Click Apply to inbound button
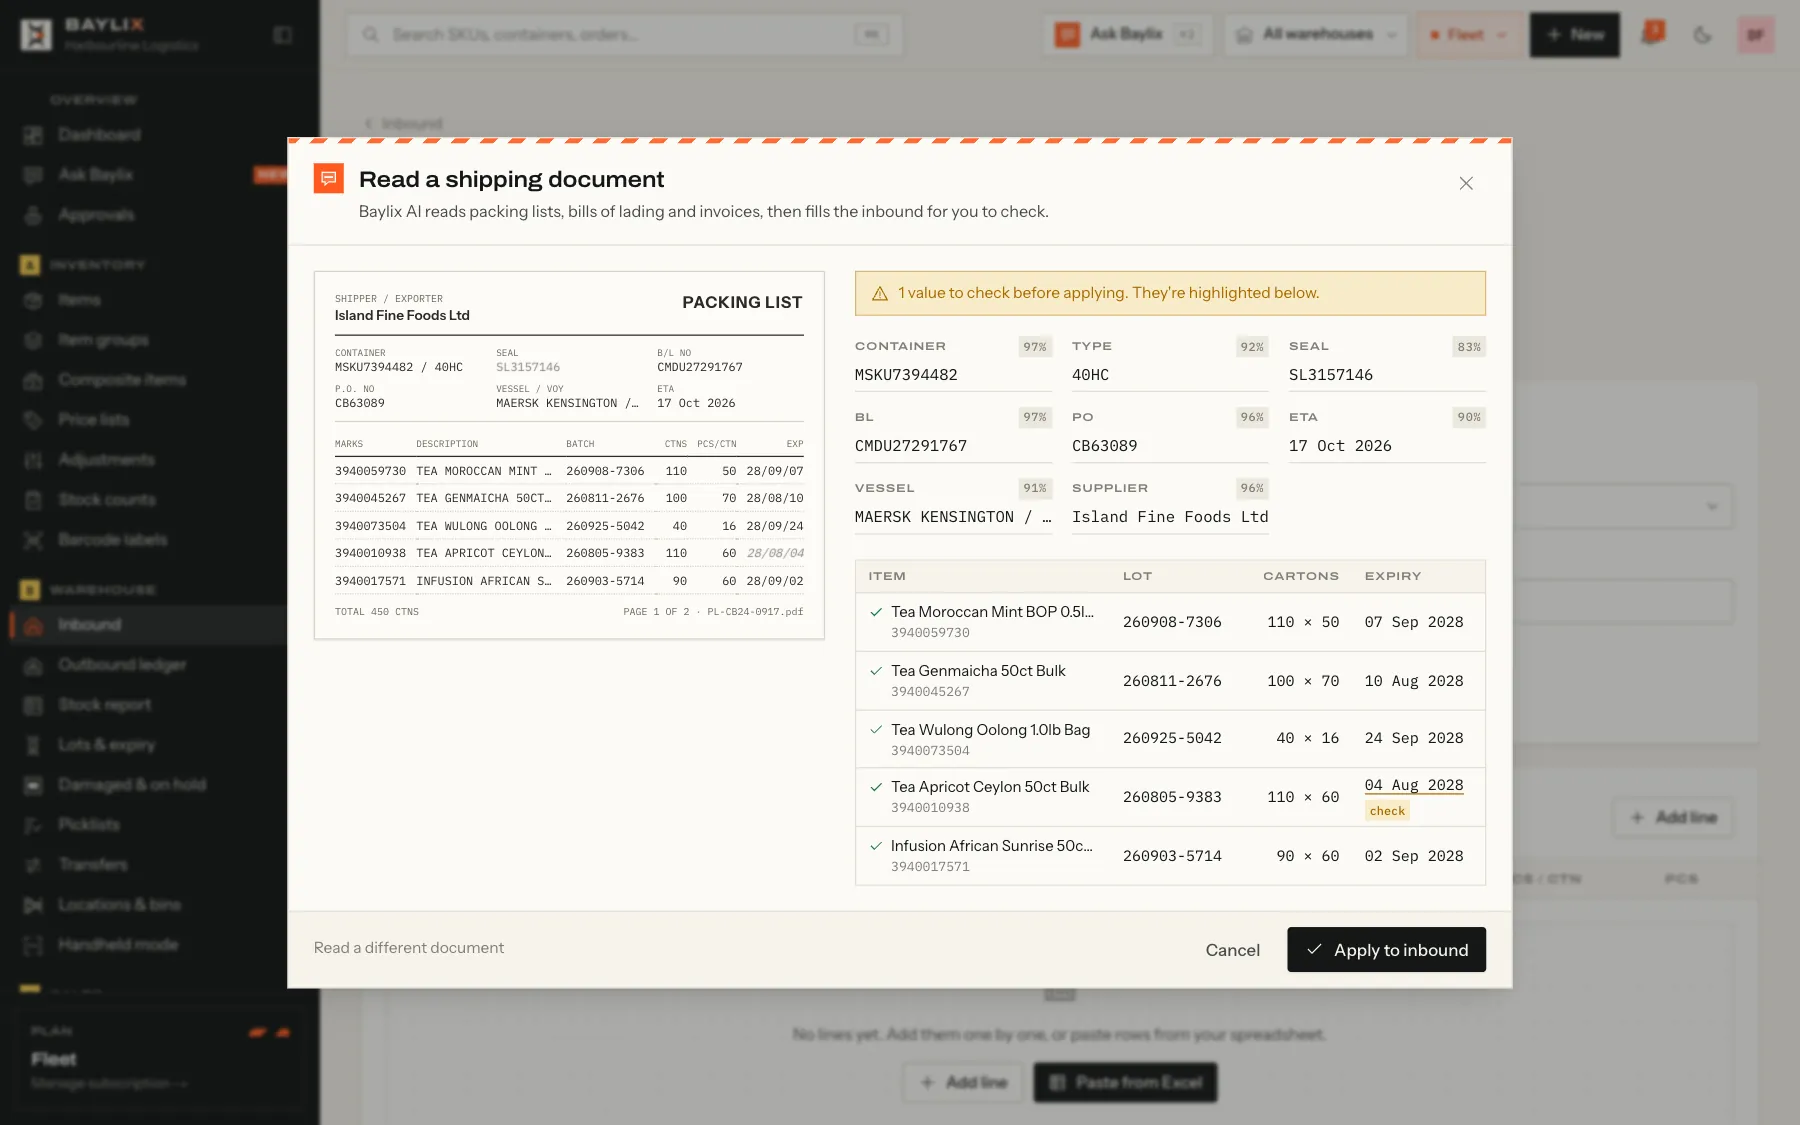 (1386, 949)
